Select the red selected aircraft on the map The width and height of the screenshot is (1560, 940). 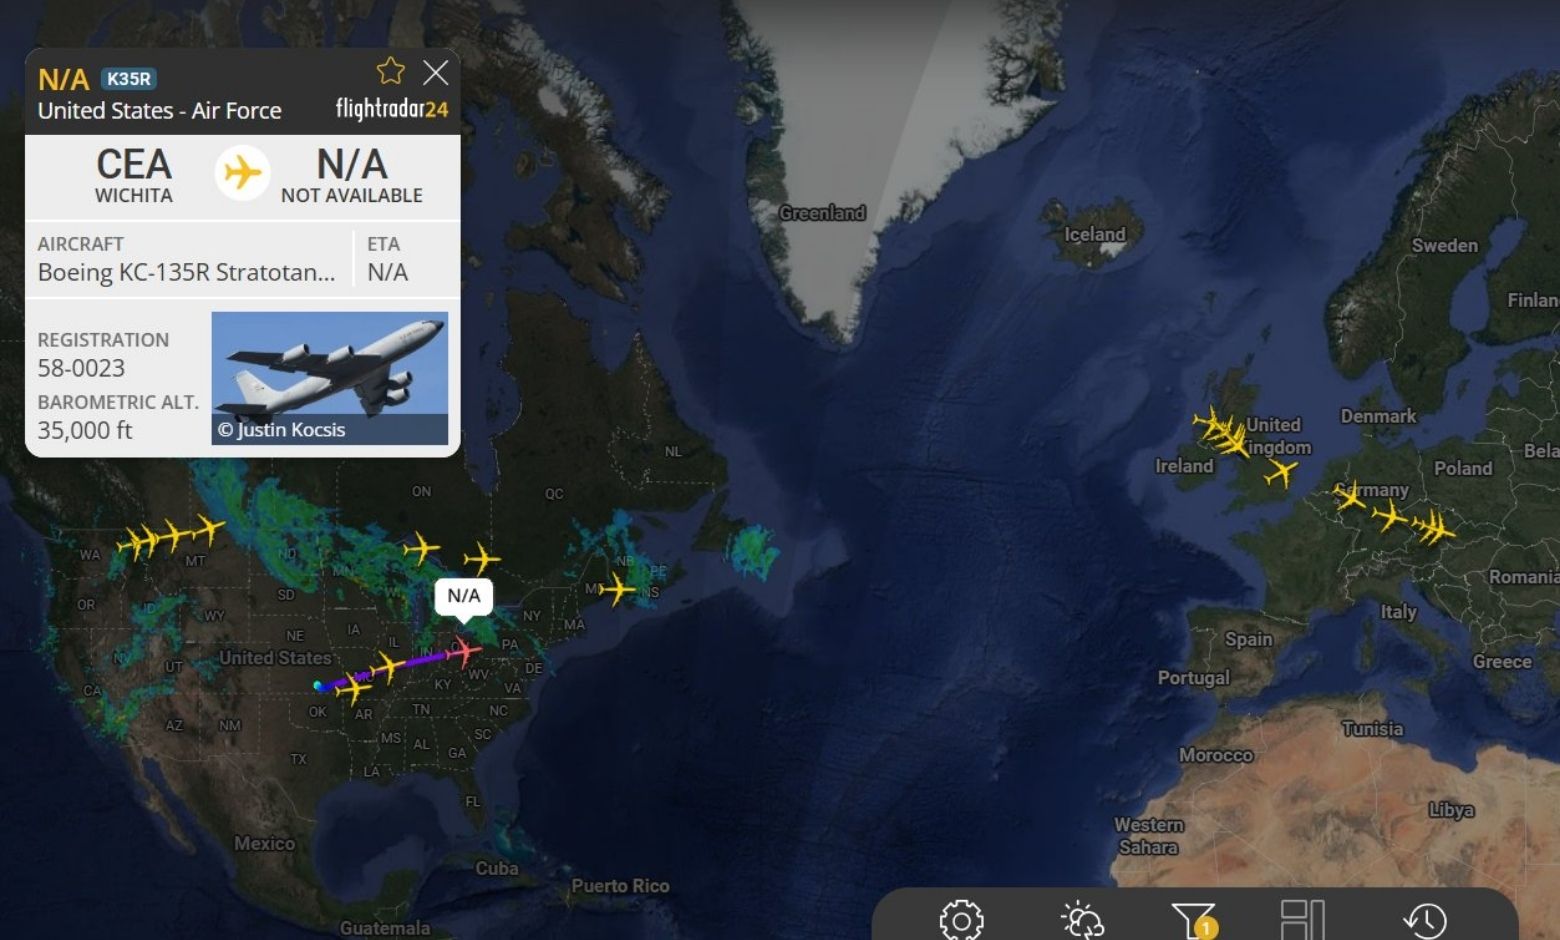(x=463, y=651)
